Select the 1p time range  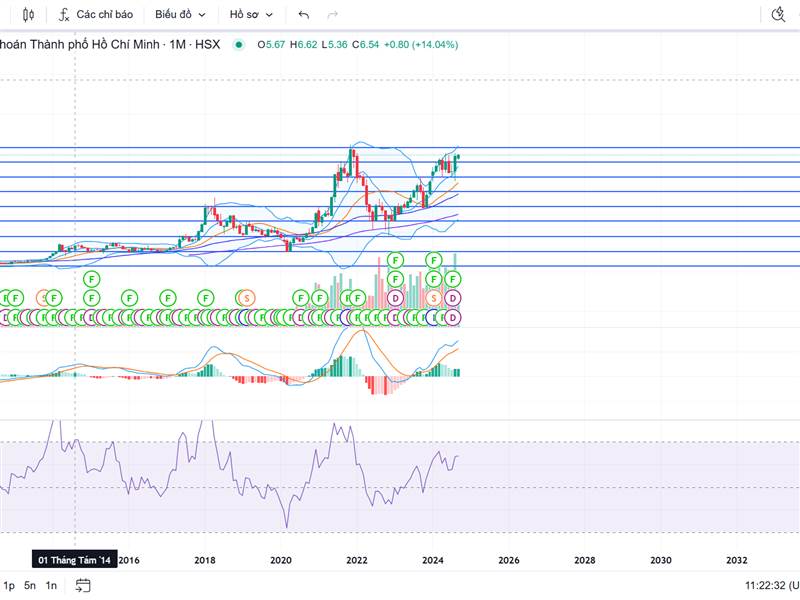point(9,585)
